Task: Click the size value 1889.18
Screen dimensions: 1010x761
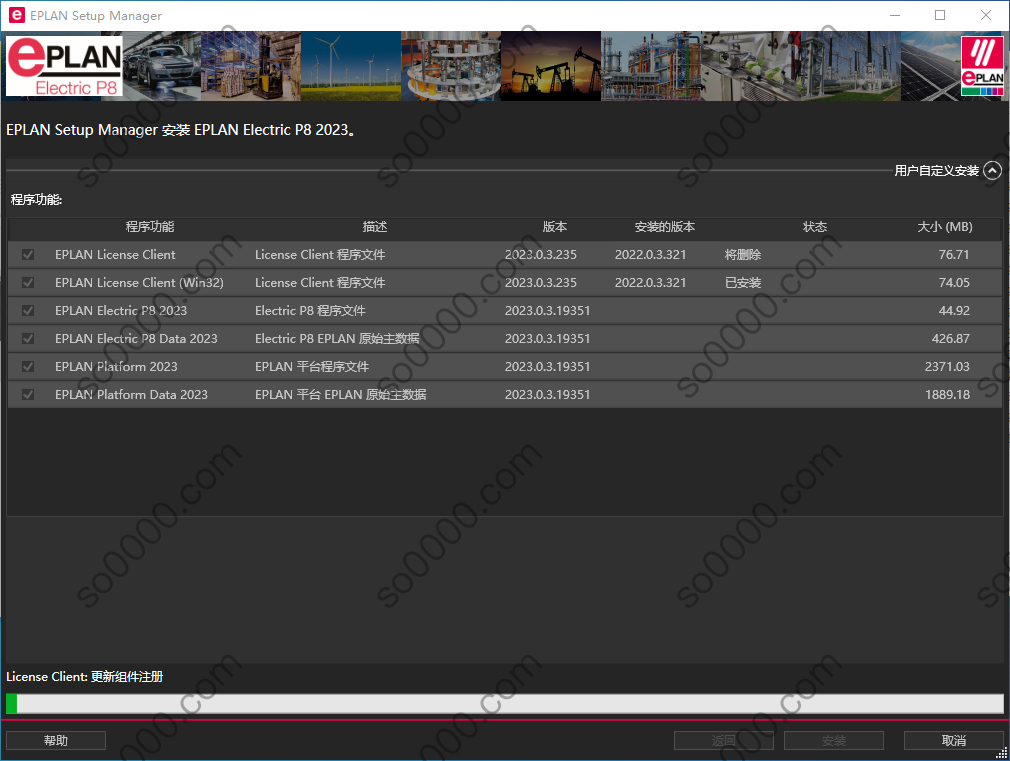Action: pos(947,394)
